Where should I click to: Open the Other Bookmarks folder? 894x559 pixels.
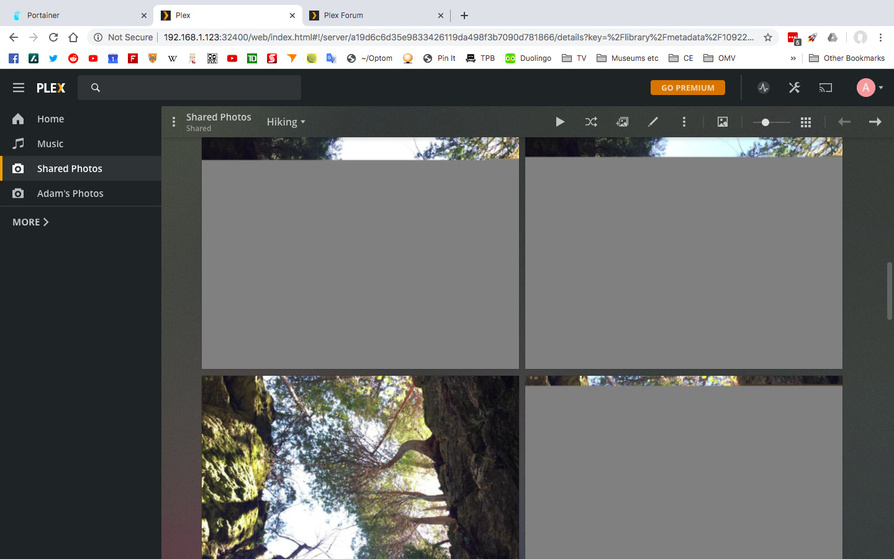[847, 58]
